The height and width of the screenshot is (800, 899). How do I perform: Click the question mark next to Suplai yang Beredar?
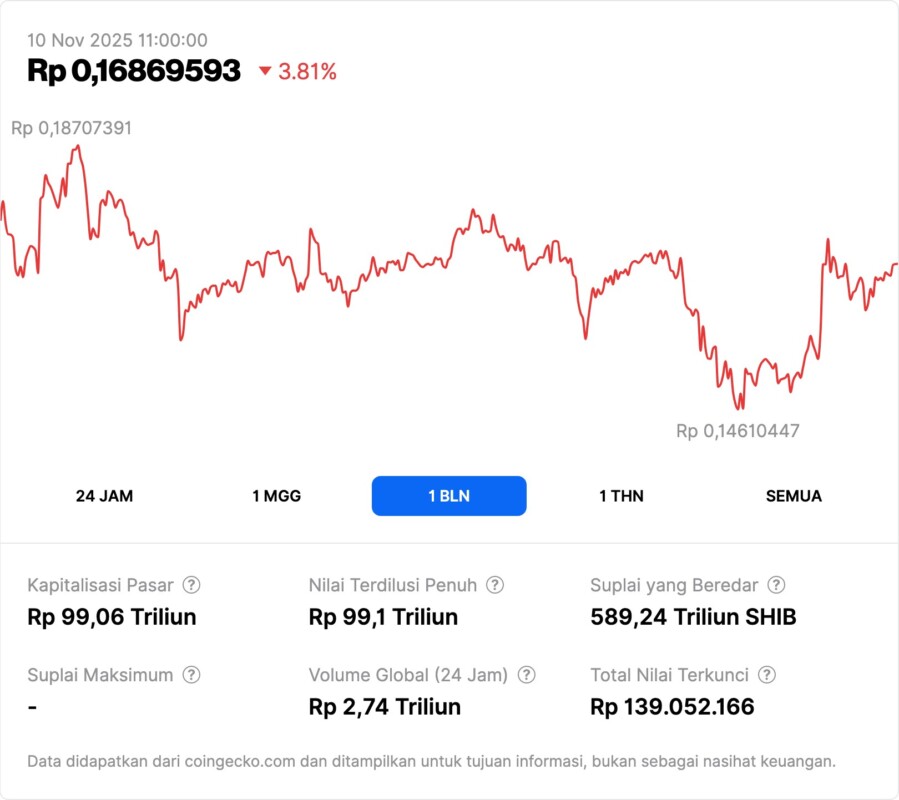(776, 585)
